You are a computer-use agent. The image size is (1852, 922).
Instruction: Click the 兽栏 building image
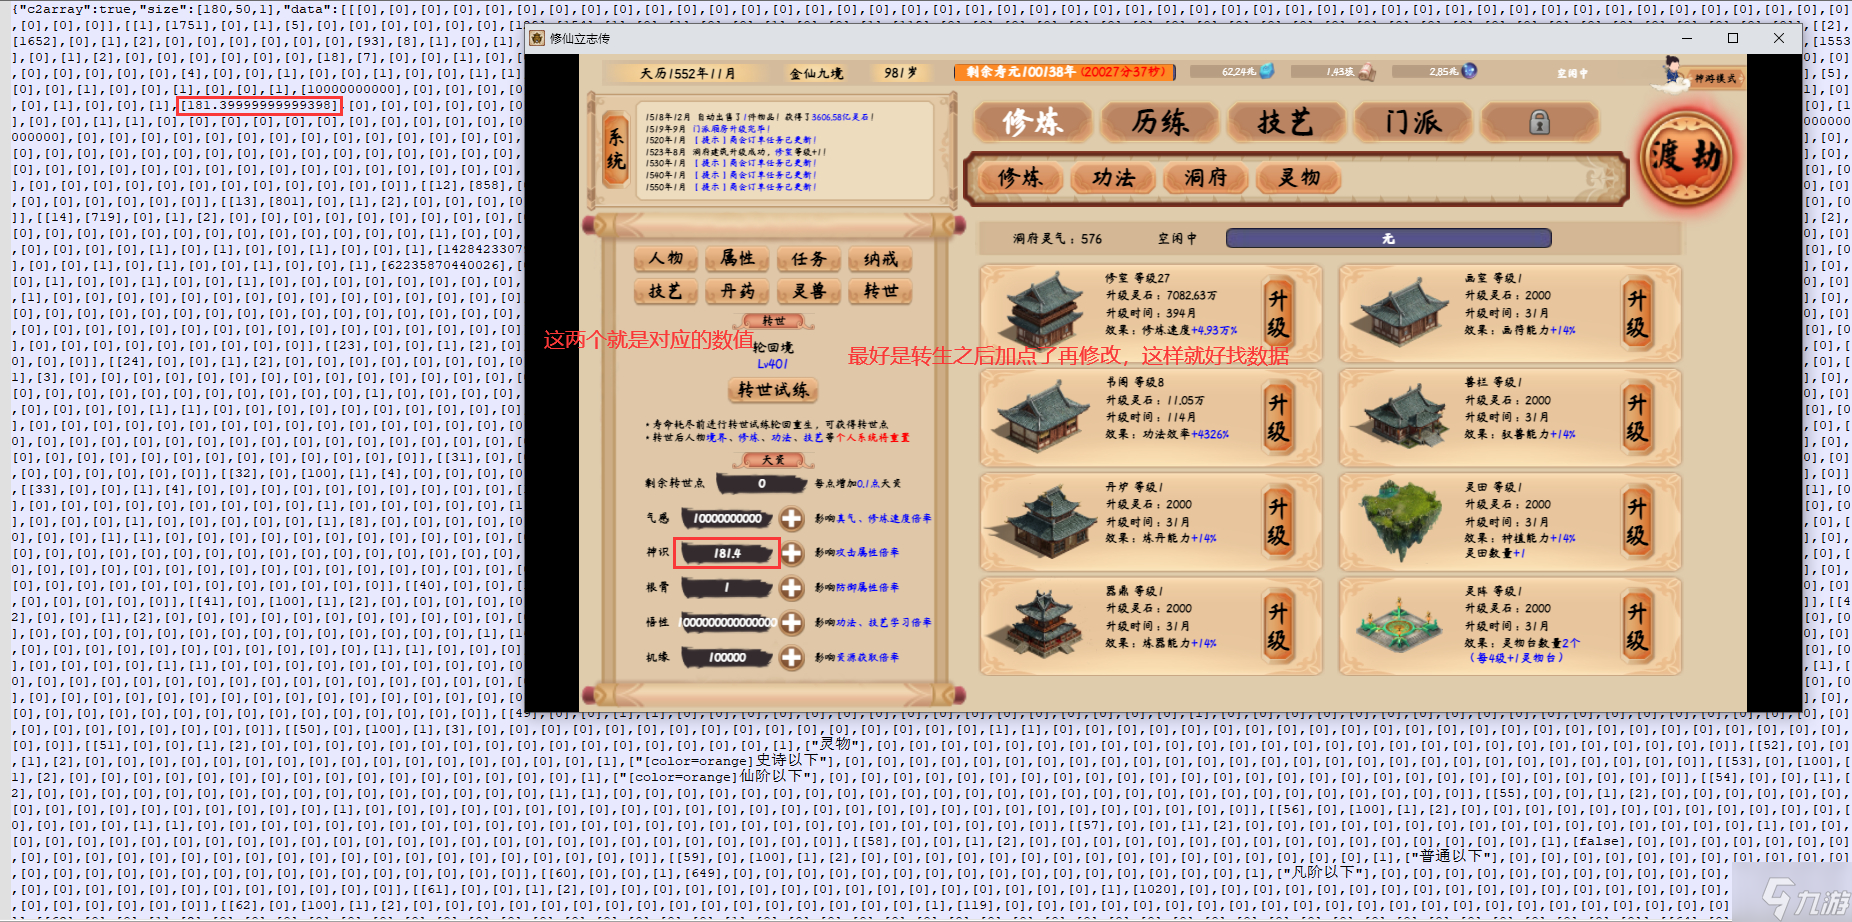[x=1400, y=416]
